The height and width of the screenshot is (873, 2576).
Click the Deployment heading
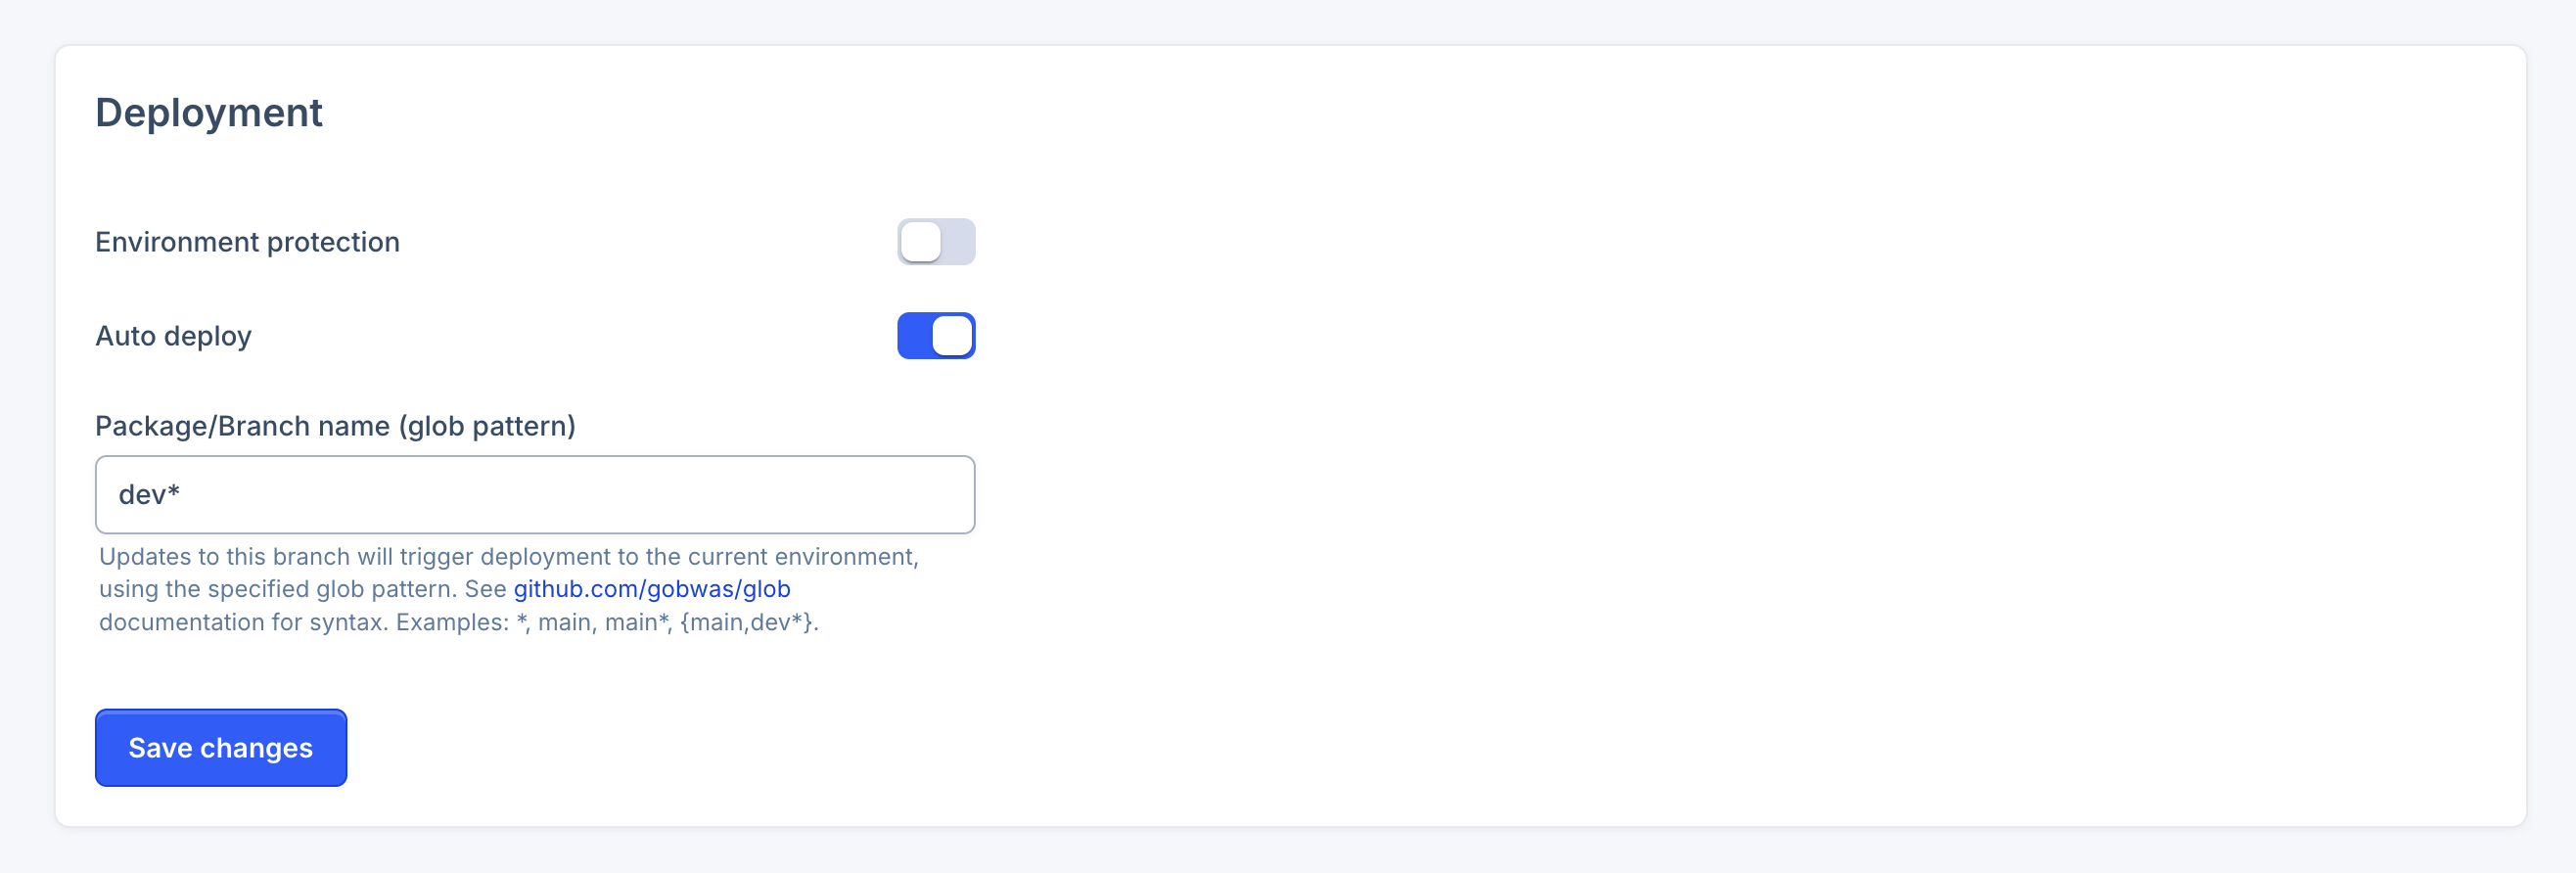(208, 113)
